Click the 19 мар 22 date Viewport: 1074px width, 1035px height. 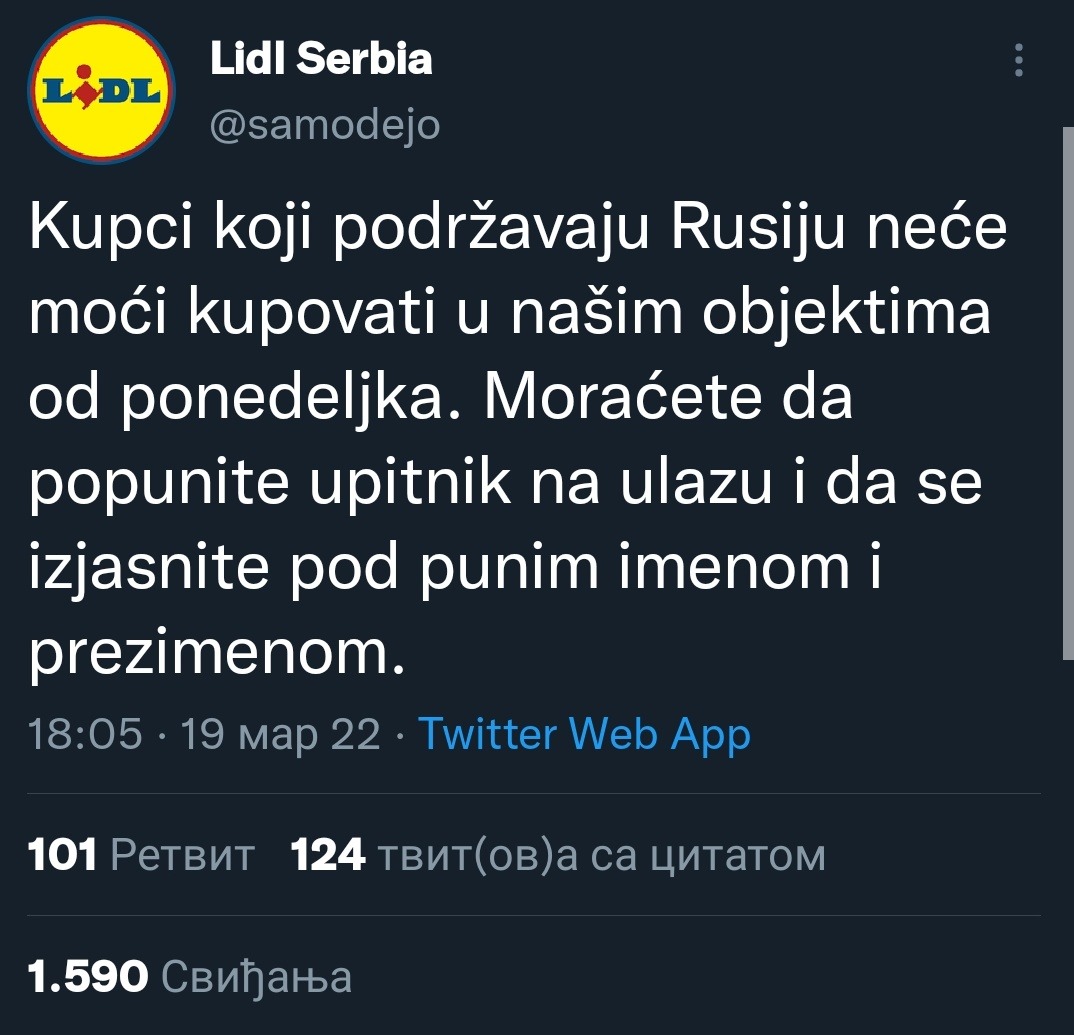tap(280, 735)
